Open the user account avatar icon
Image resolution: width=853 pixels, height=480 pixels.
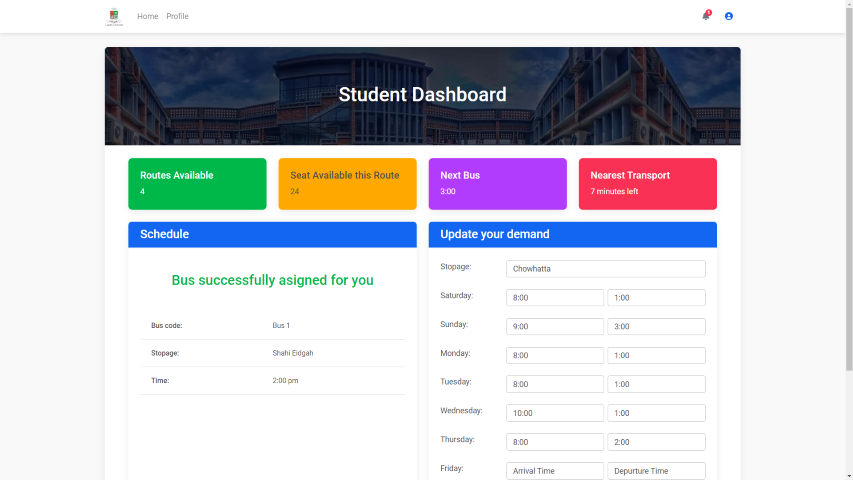729,16
